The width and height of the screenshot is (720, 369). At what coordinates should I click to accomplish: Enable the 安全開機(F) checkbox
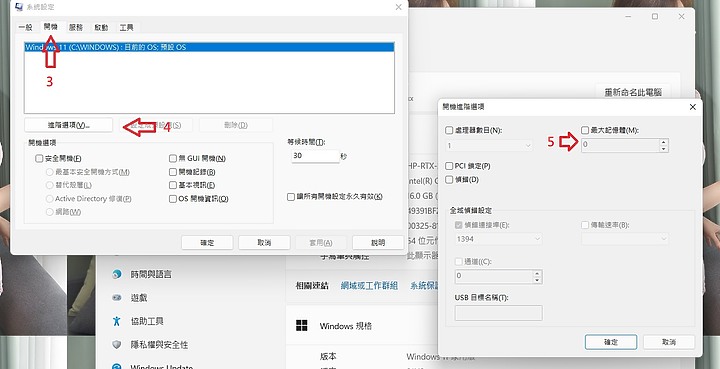click(39, 158)
